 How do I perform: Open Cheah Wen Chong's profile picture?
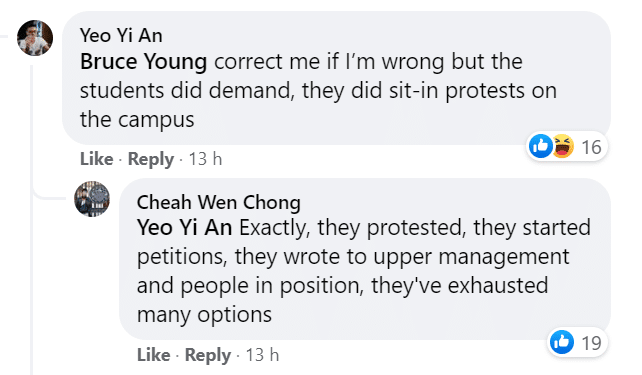[92, 199]
